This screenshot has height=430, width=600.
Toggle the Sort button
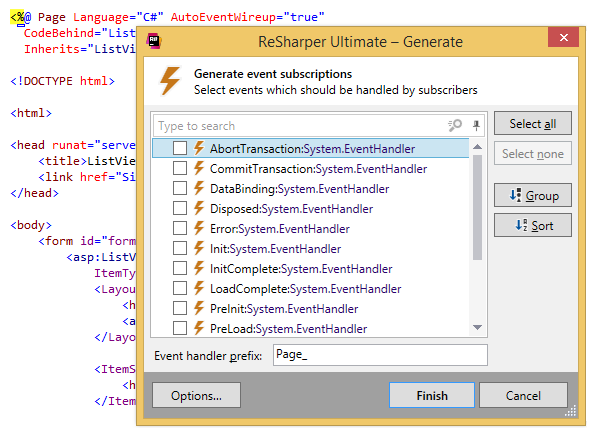pyautogui.click(x=533, y=225)
